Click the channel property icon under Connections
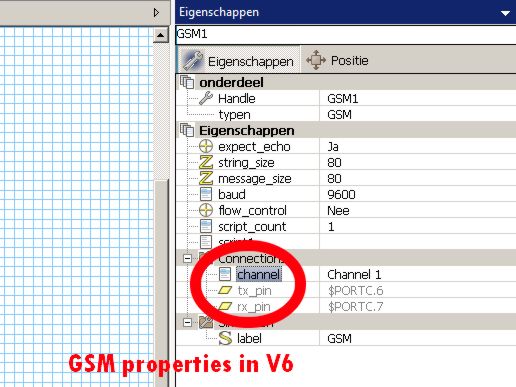516x387 pixels. (225, 274)
